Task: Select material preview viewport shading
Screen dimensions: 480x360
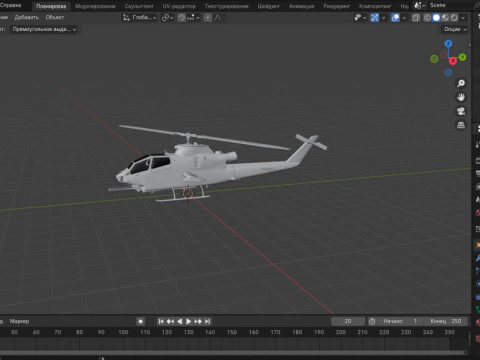Action: point(445,18)
